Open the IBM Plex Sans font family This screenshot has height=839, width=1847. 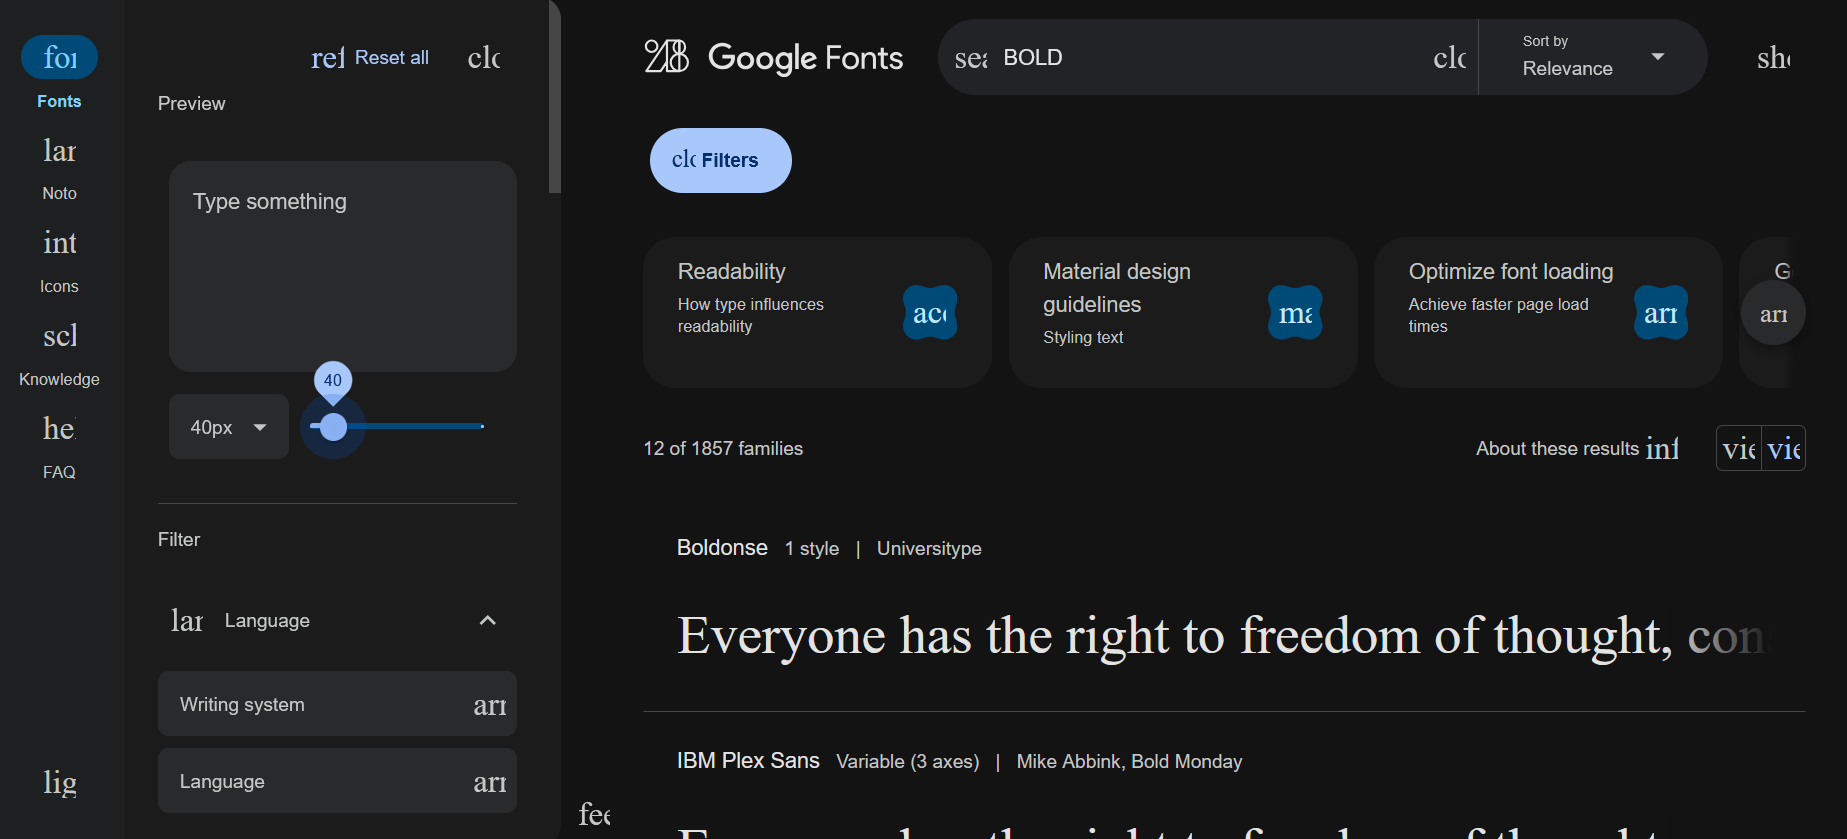tap(748, 761)
